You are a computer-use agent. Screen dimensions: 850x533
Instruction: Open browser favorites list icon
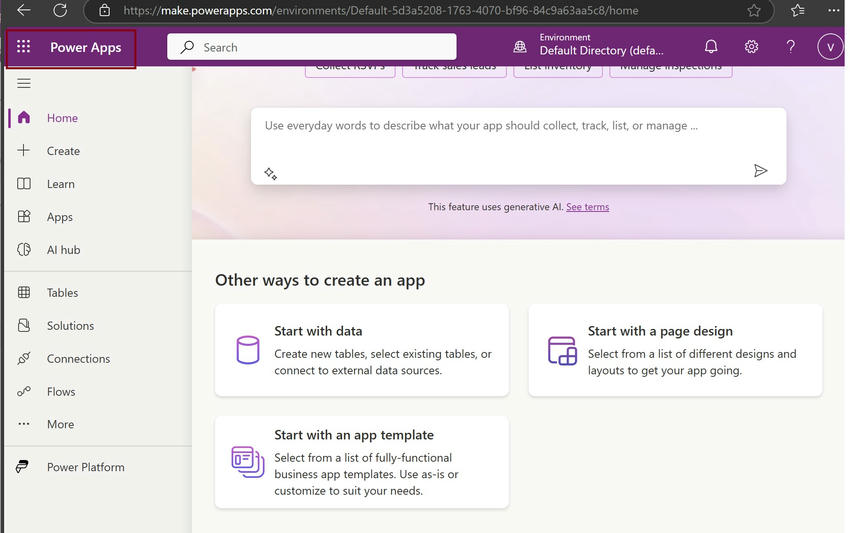pyautogui.click(x=797, y=10)
